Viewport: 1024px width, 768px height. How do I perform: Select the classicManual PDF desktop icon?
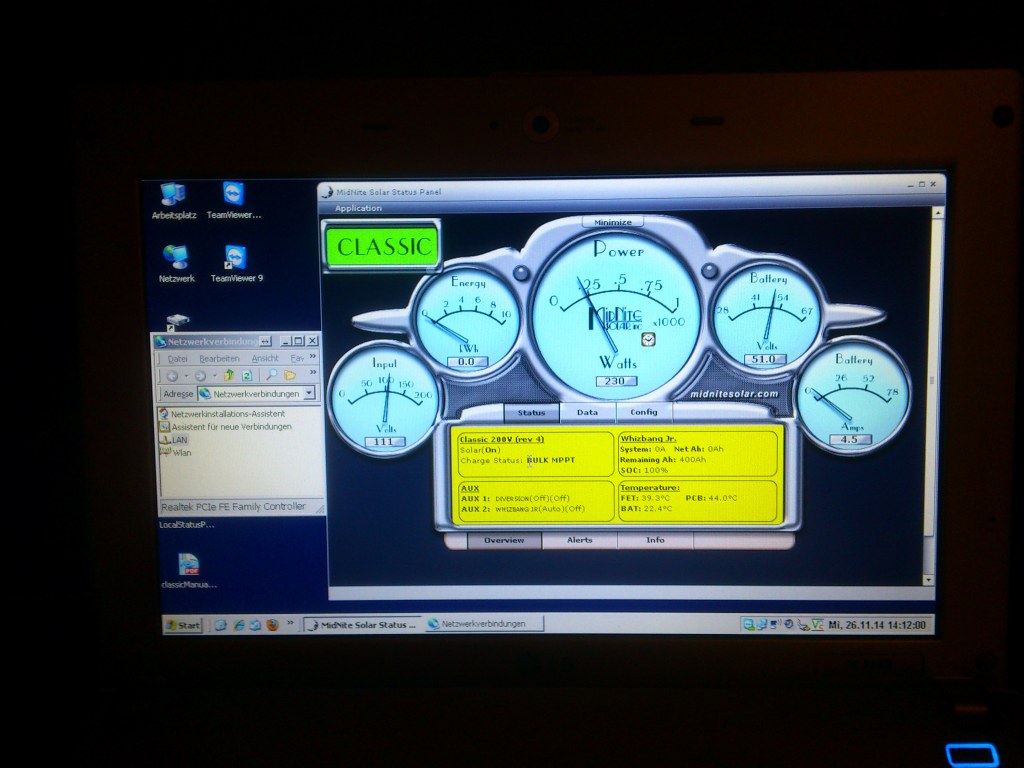[189, 571]
